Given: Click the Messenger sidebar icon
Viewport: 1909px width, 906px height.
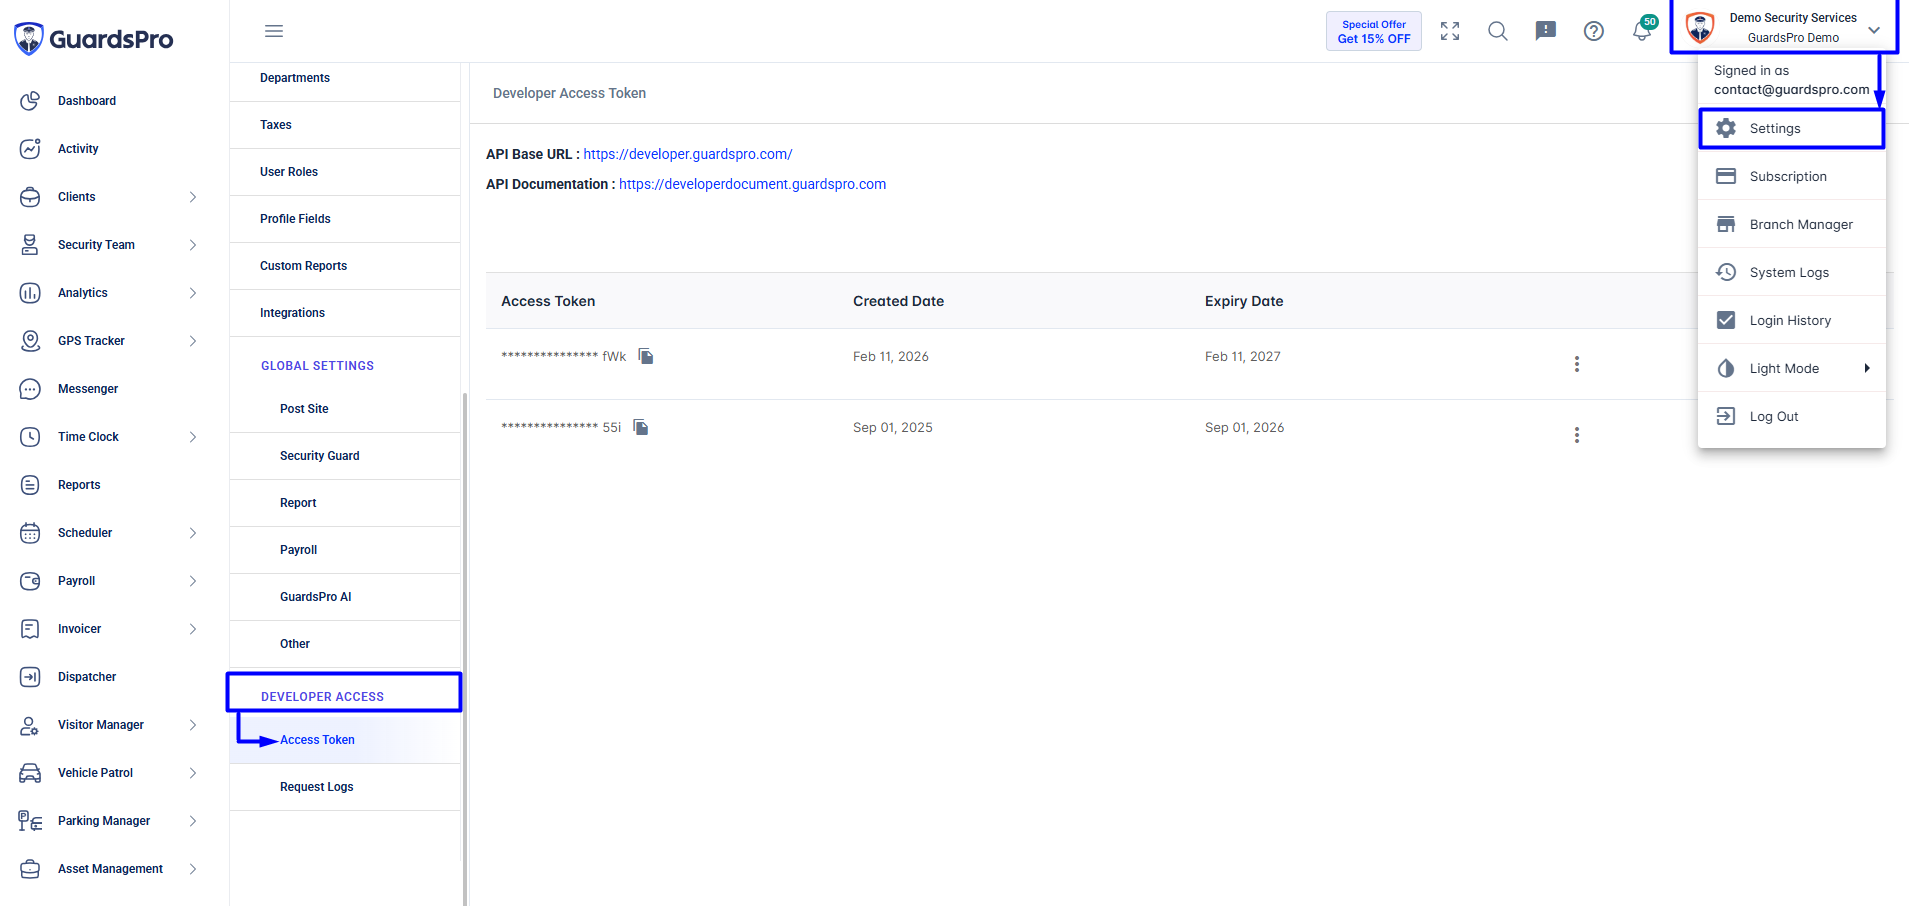Looking at the screenshot, I should pos(30,389).
